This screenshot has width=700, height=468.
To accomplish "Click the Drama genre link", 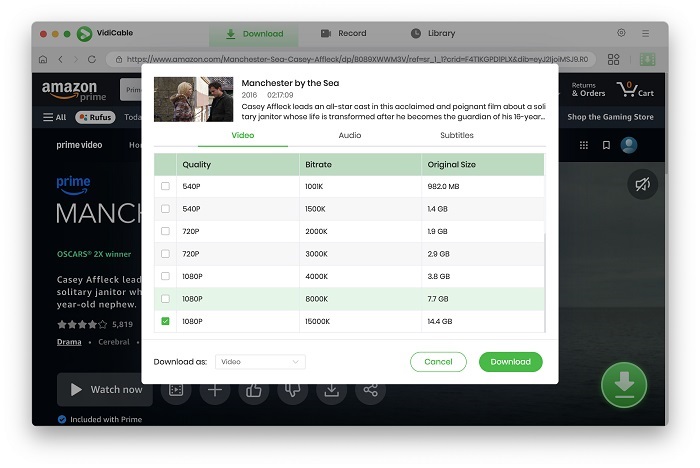I will tap(69, 342).
